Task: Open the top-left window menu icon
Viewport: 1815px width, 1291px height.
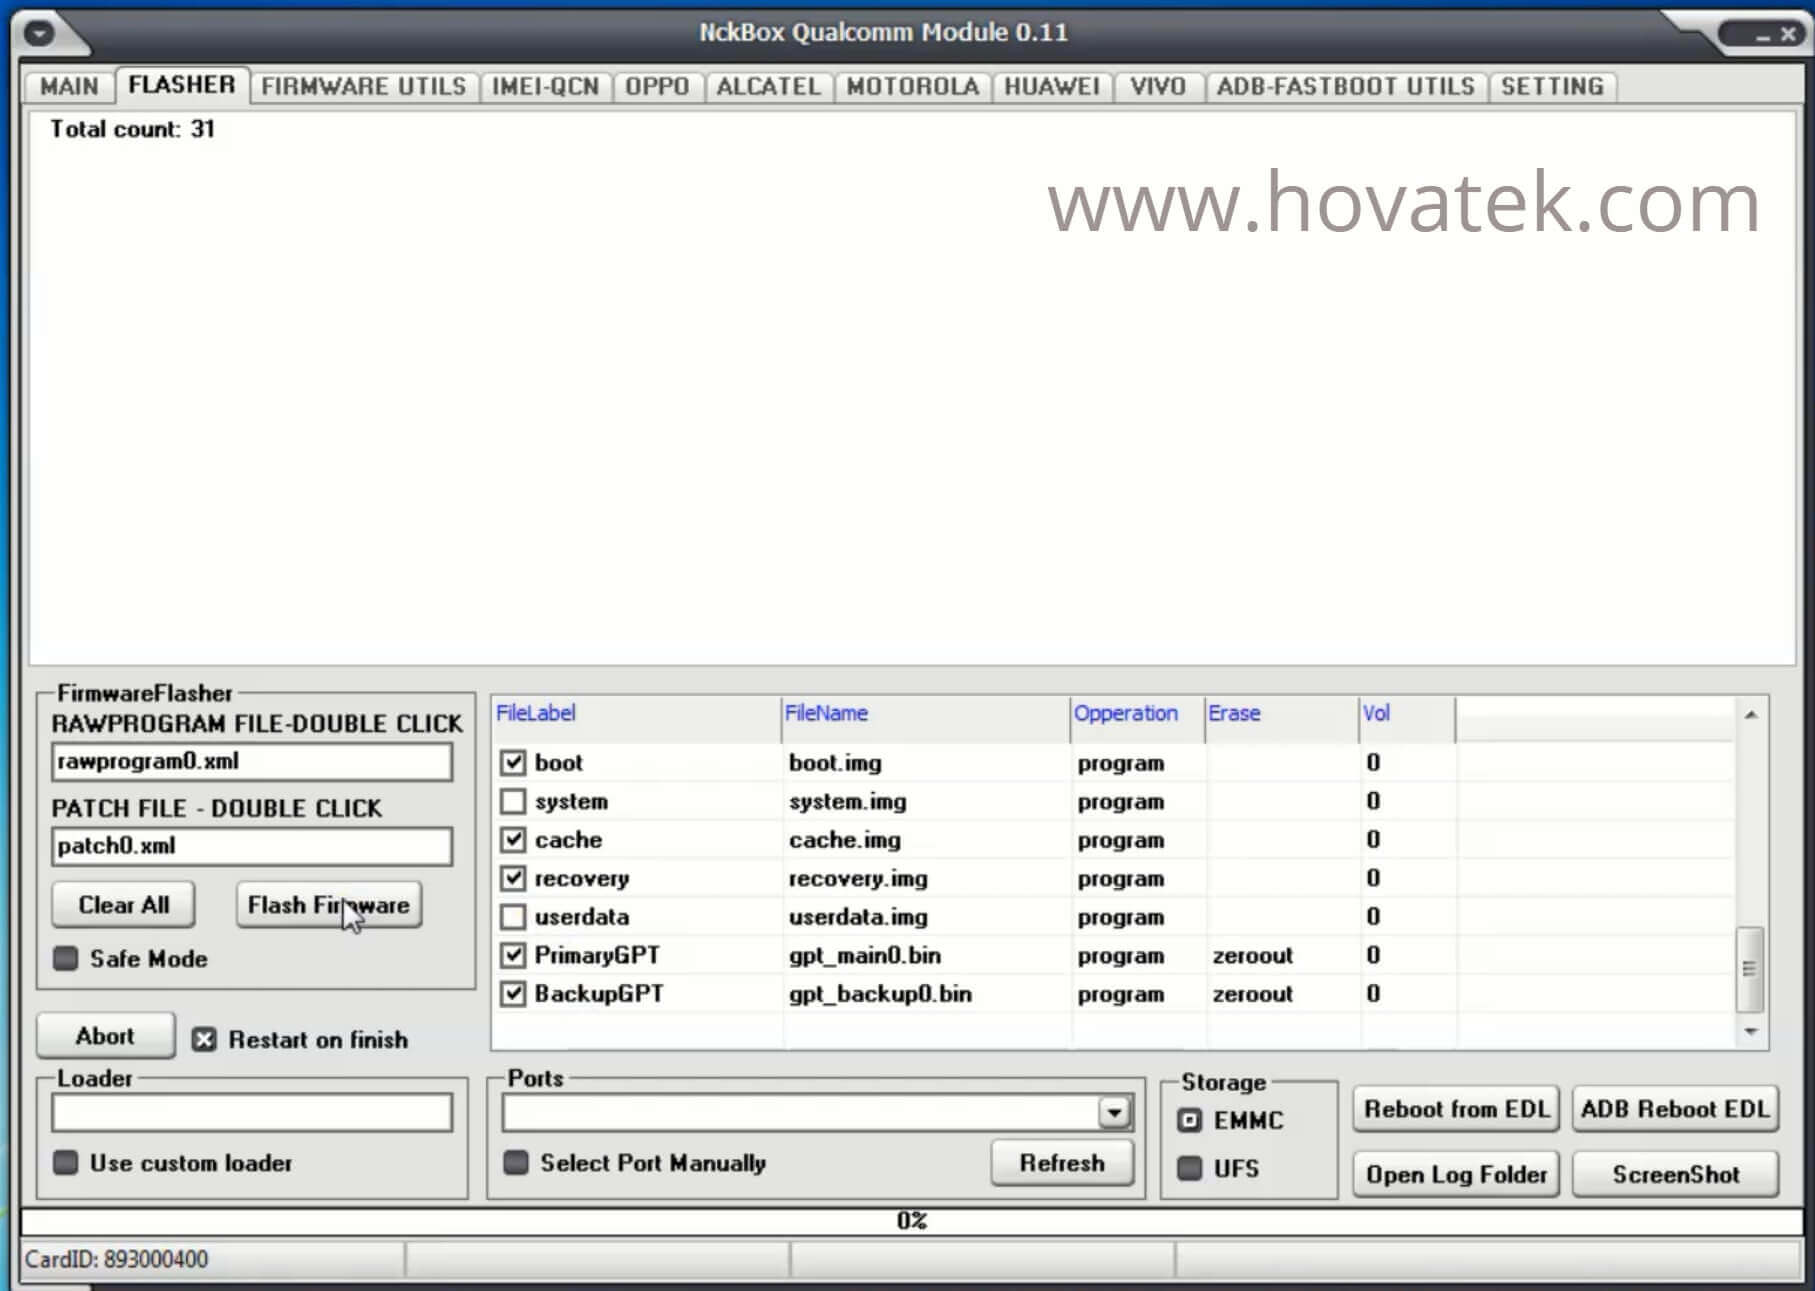Action: (40, 34)
